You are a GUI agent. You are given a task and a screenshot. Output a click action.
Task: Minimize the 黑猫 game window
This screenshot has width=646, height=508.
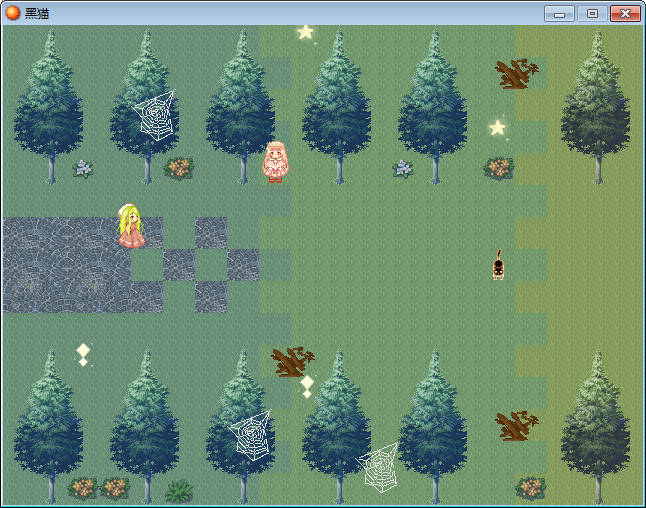coord(558,13)
